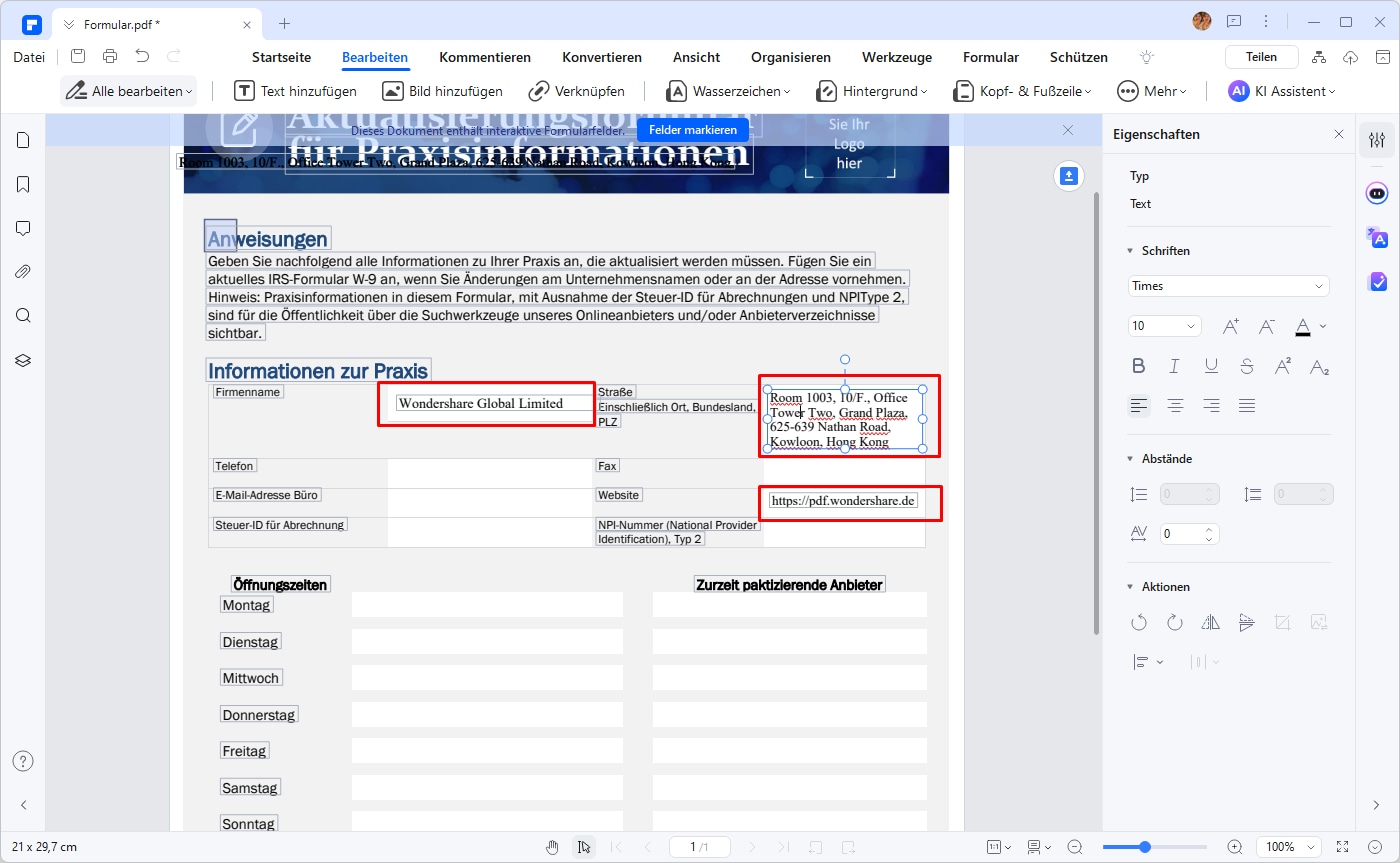Click the Felder markieren button
The height and width of the screenshot is (863, 1400).
(x=693, y=130)
